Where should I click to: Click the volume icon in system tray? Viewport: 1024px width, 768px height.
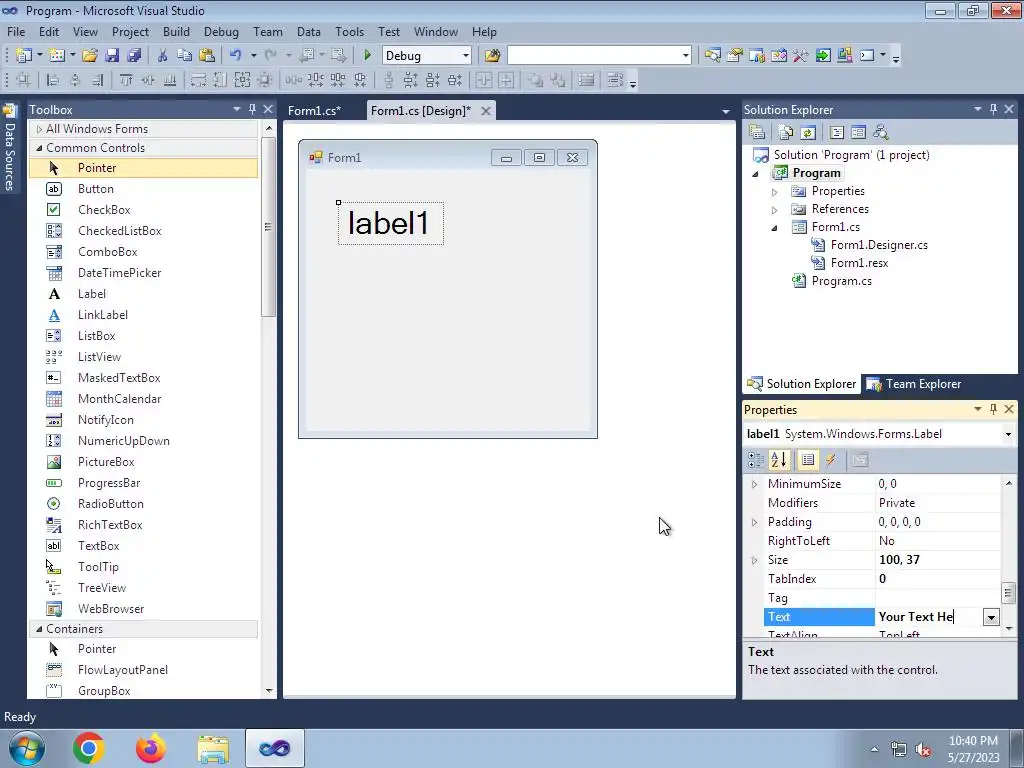point(923,750)
